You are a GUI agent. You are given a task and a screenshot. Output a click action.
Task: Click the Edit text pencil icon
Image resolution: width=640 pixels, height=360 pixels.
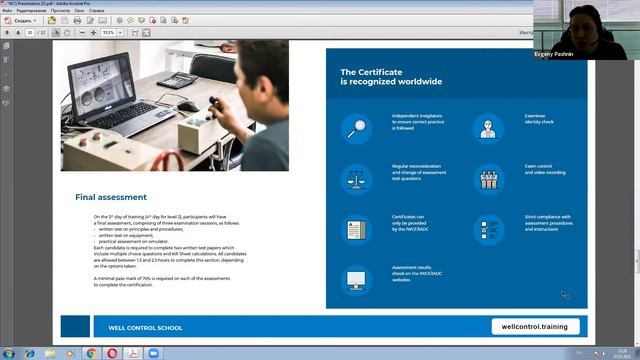pos(90,20)
